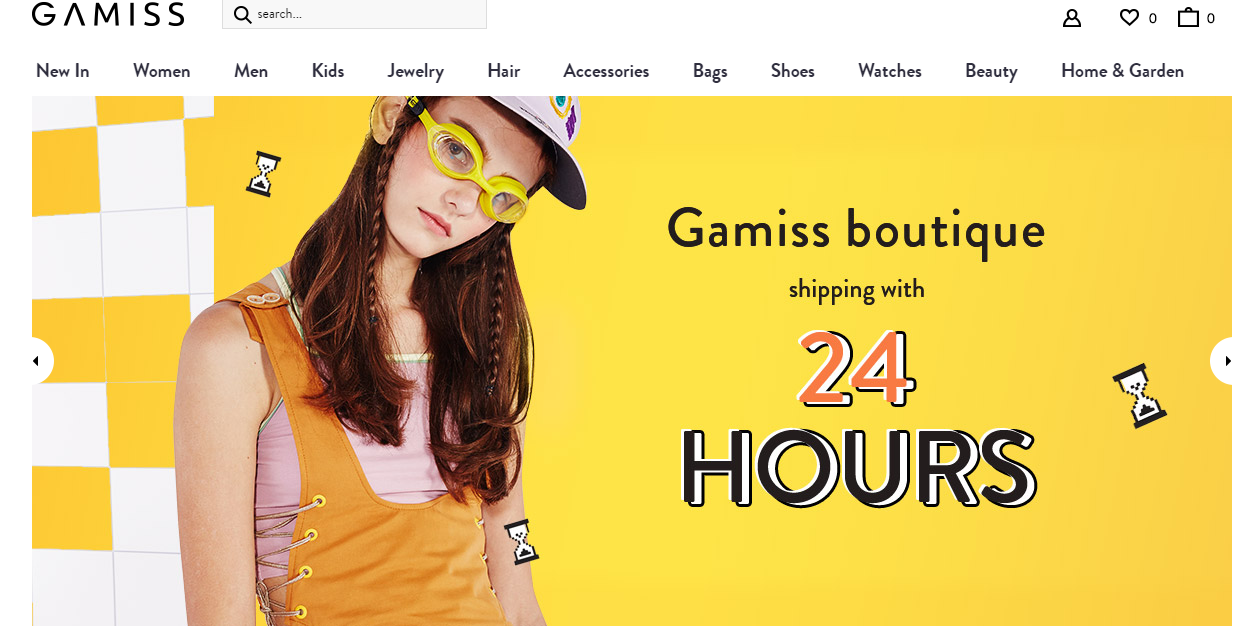The width and height of the screenshot is (1241, 631).
Task: Open the Kids category
Action: [328, 71]
